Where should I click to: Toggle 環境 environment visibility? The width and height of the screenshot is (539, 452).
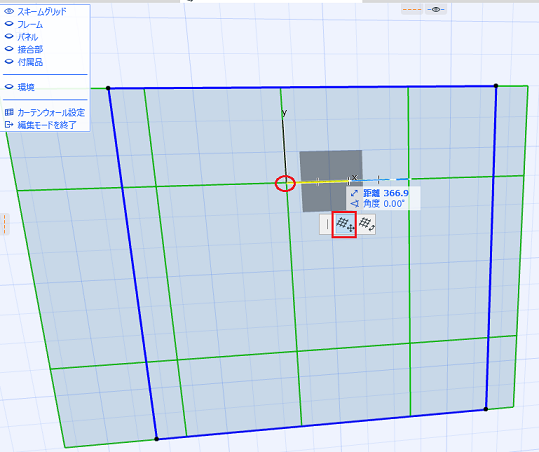[x=9, y=87]
